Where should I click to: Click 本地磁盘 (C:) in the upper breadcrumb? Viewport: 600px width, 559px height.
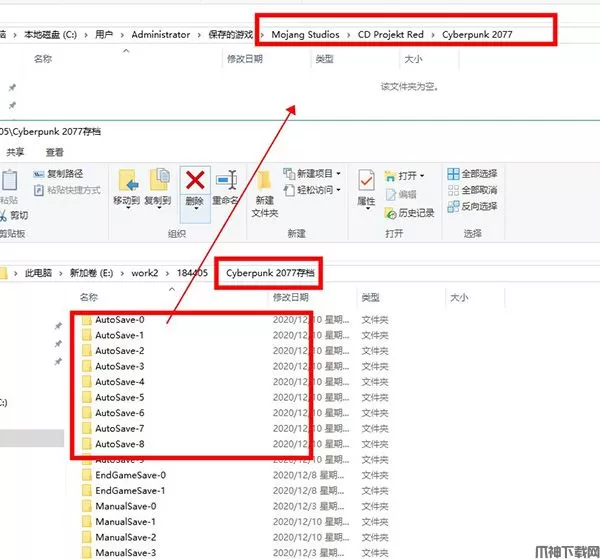[50, 34]
